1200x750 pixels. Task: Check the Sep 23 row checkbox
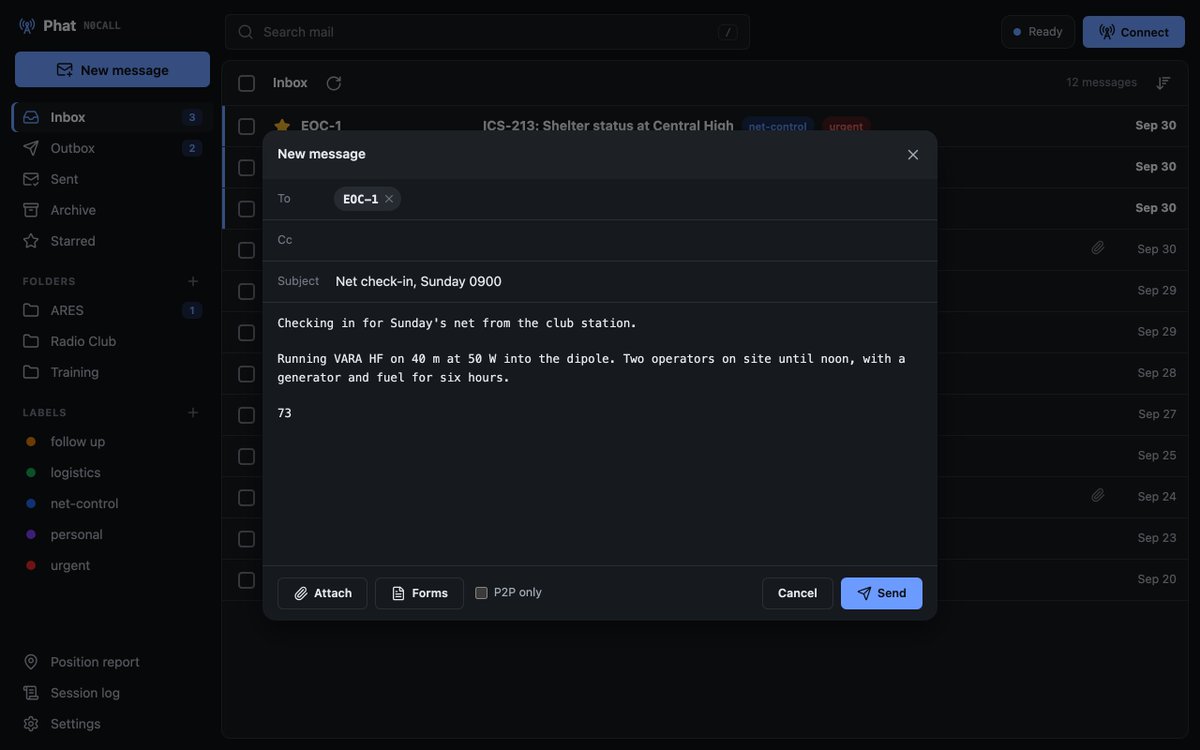pyautogui.click(x=246, y=538)
